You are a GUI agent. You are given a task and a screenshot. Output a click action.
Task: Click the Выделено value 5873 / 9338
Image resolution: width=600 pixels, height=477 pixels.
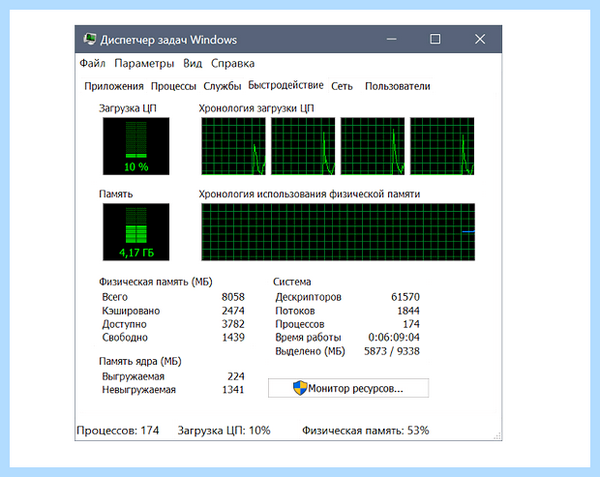click(x=392, y=351)
